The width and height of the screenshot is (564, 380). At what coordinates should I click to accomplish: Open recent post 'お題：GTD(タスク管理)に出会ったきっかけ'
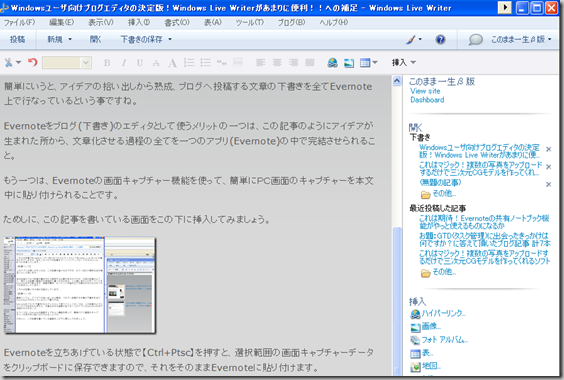click(x=485, y=240)
